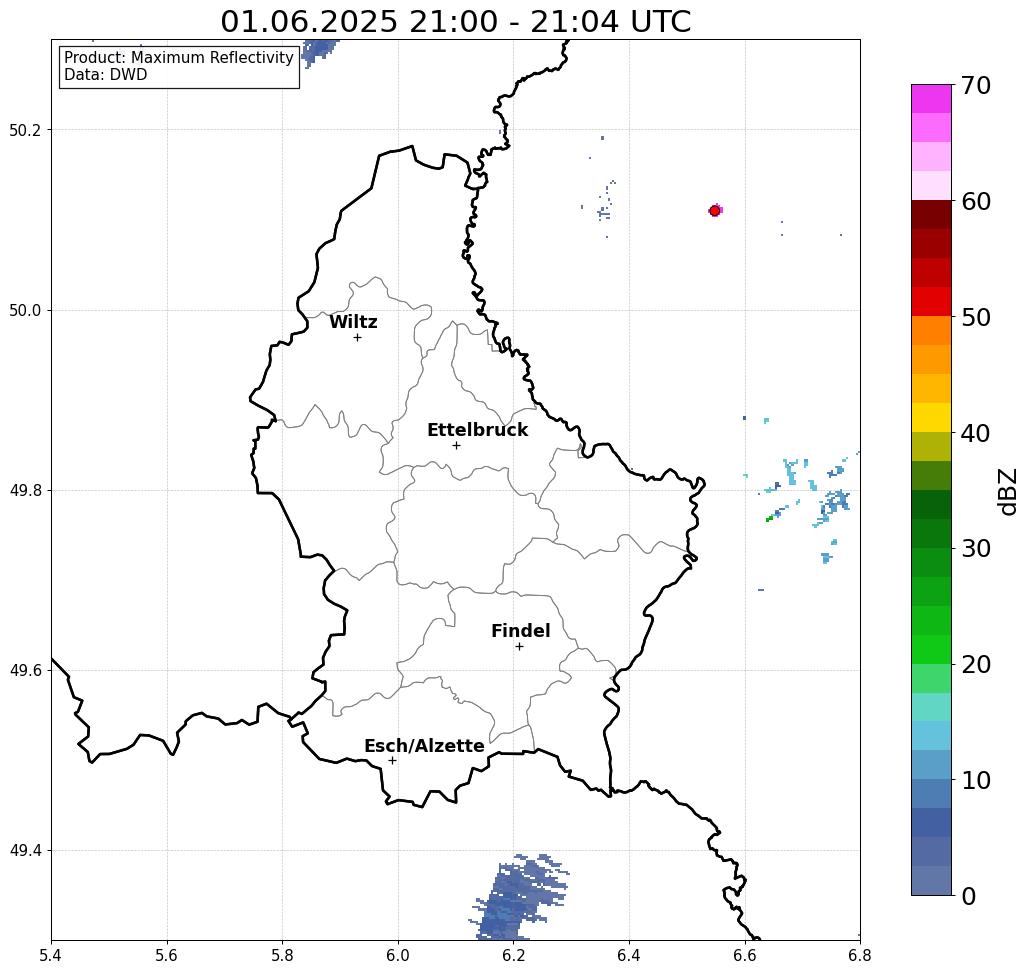The height and width of the screenshot is (973, 1029).
Task: Click the title "01.06.2025 21:00 - 21:04 UTC"
Action: (455, 22)
